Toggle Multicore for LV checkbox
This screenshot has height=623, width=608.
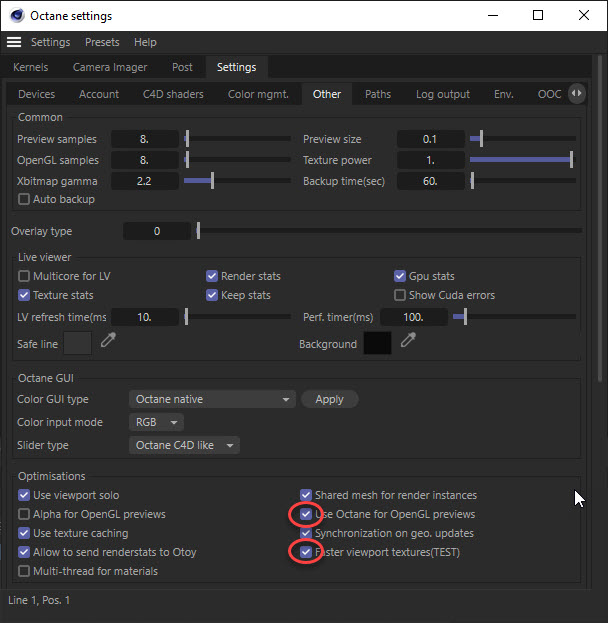click(x=25, y=276)
